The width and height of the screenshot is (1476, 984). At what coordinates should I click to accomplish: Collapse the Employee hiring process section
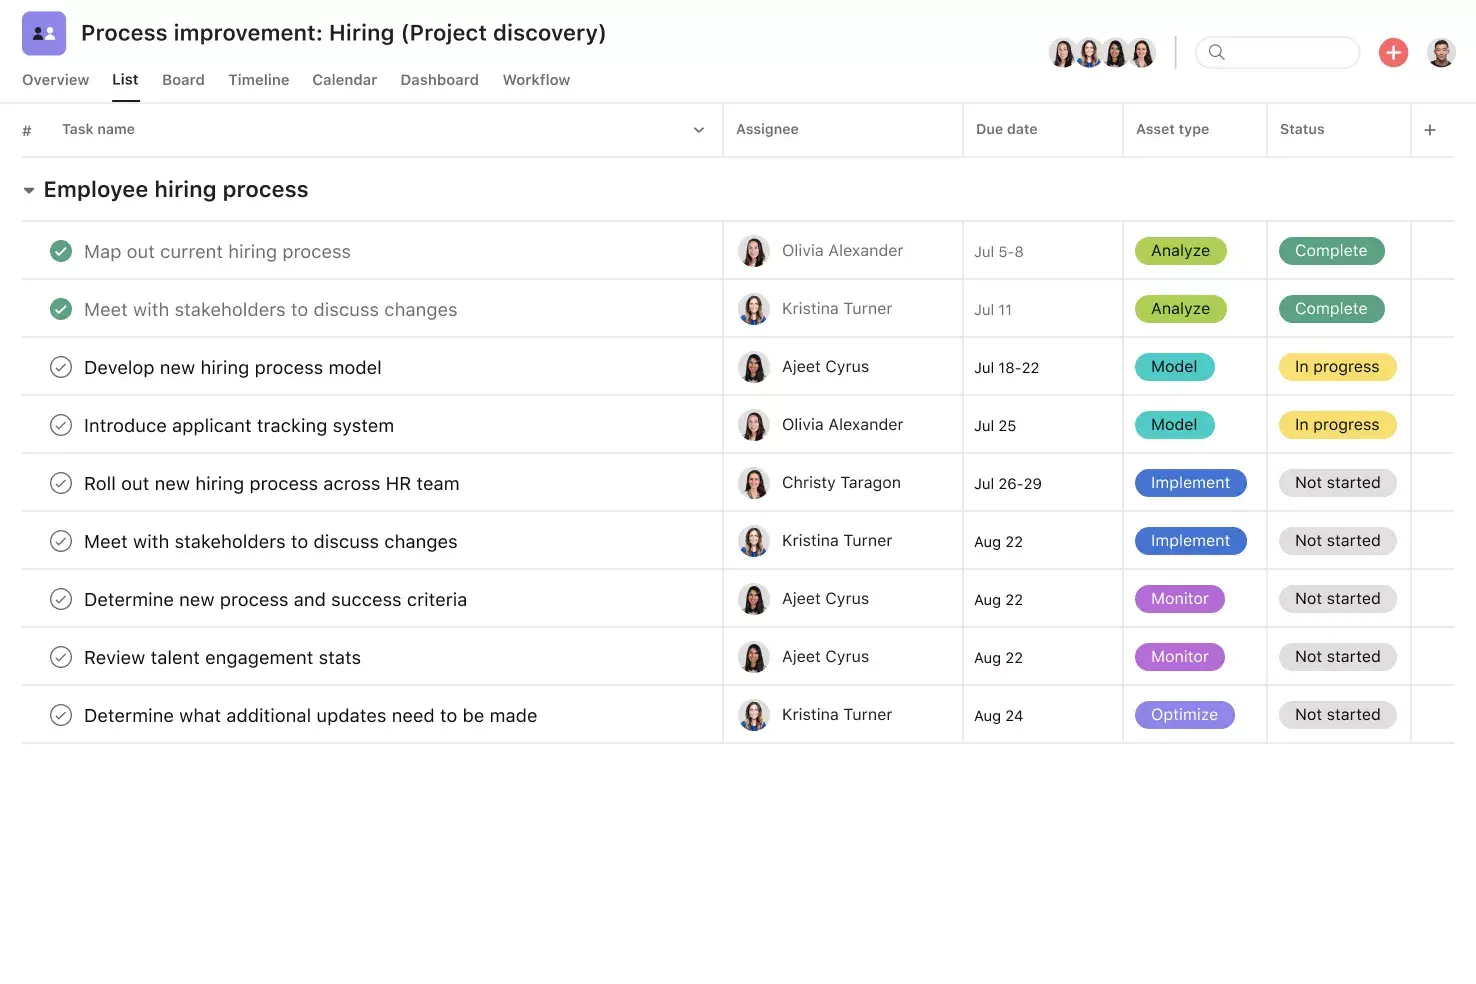click(29, 190)
